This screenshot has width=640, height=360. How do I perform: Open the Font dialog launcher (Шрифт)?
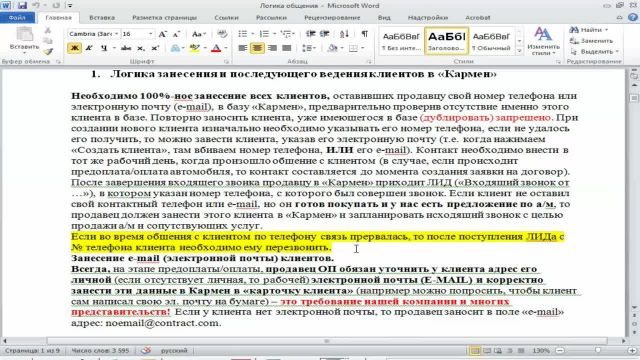(226, 62)
